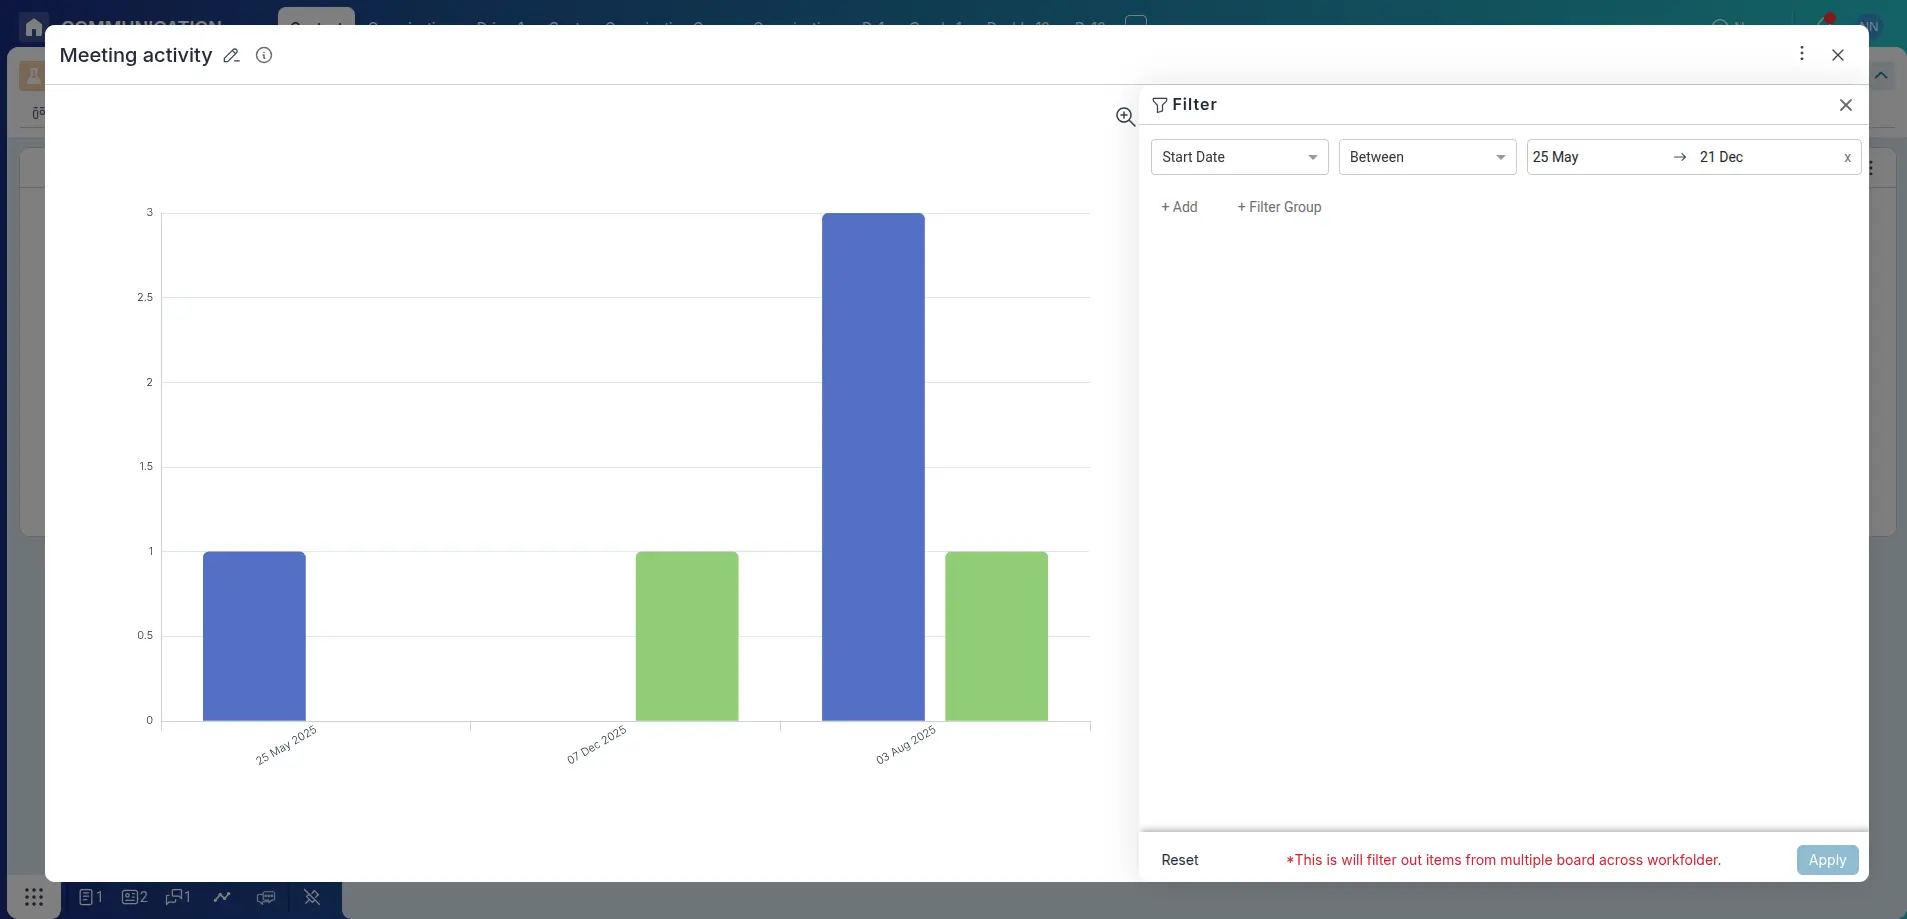Open the card view icon showing 2

[132, 897]
